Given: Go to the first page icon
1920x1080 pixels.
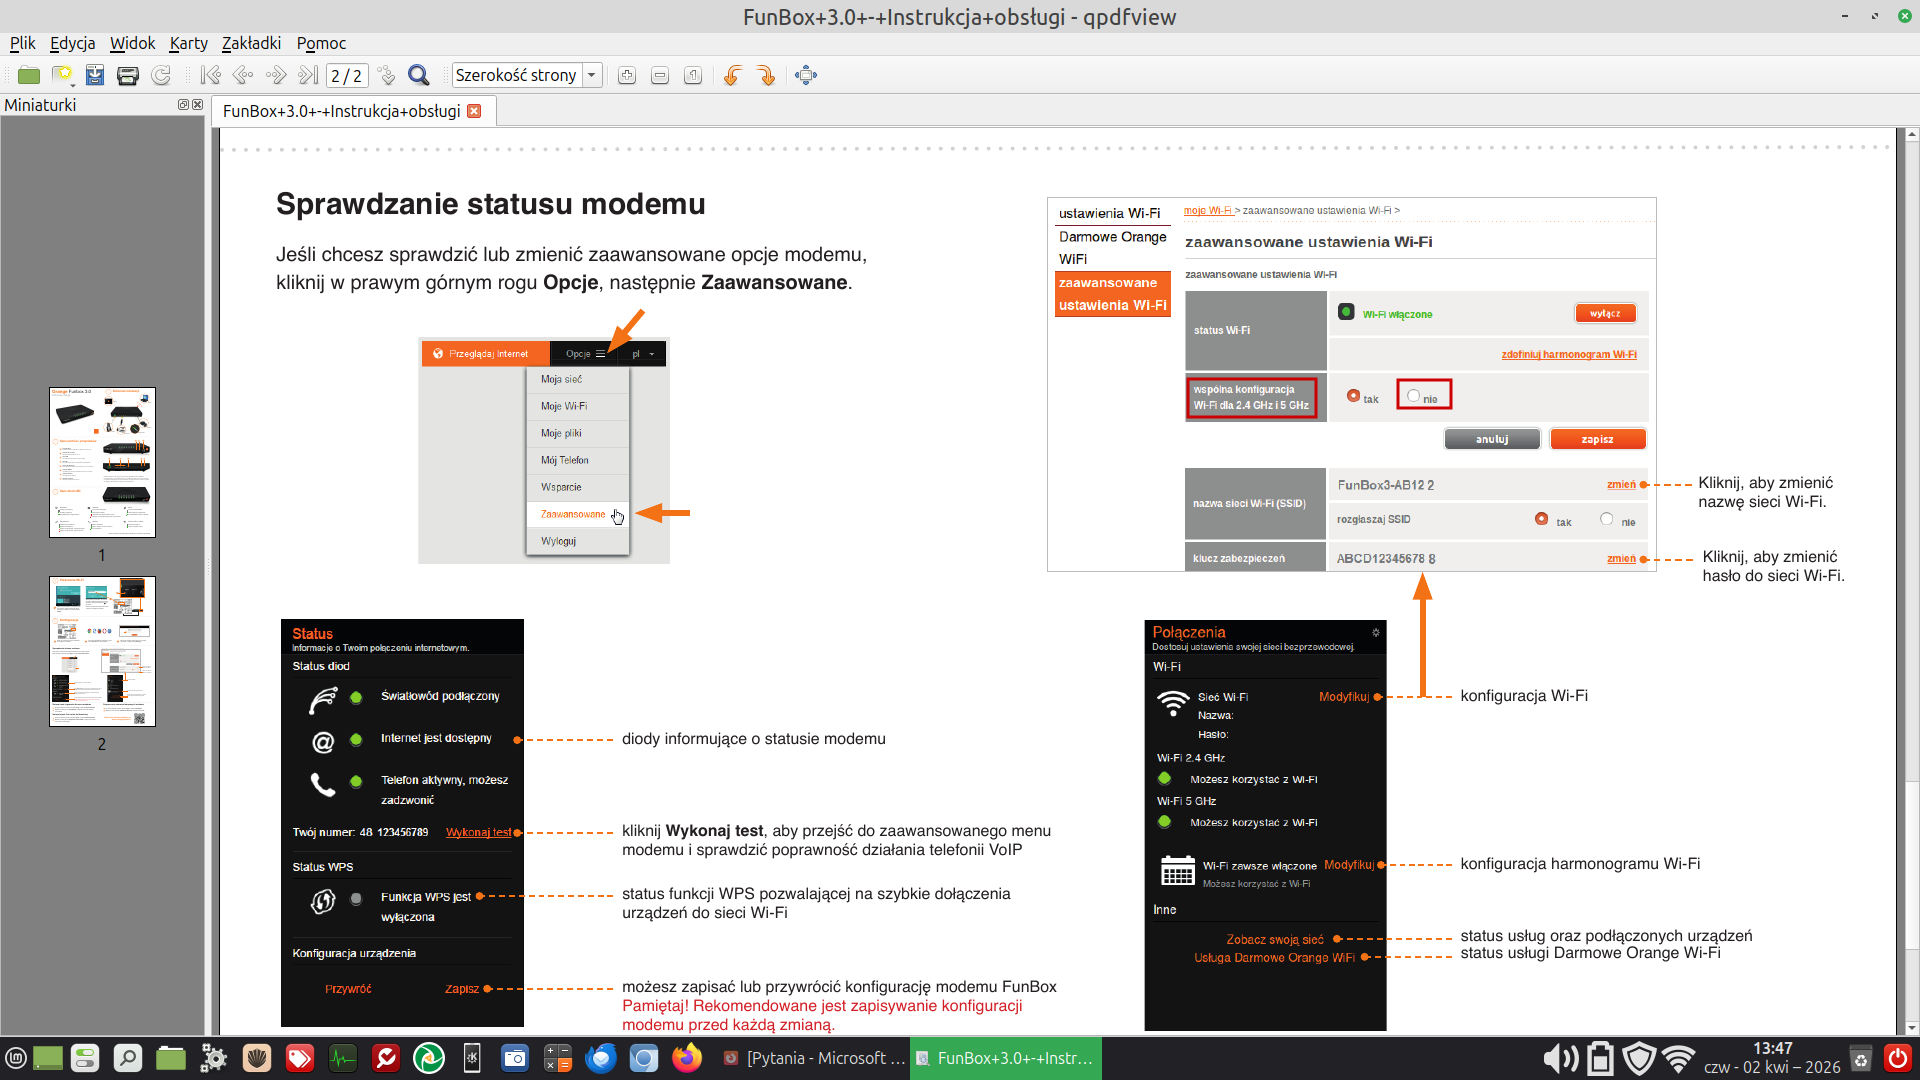Looking at the screenshot, I should [210, 76].
